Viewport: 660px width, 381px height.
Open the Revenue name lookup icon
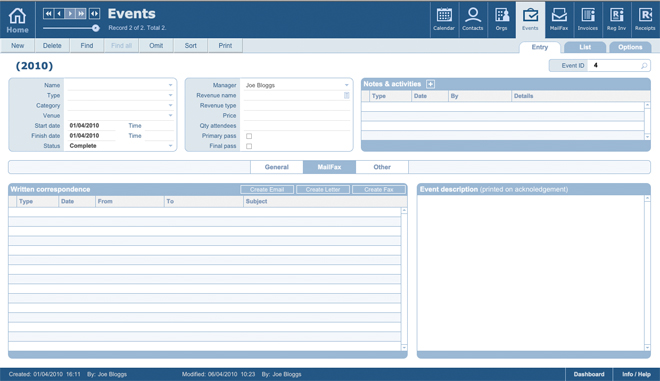pyautogui.click(x=346, y=96)
